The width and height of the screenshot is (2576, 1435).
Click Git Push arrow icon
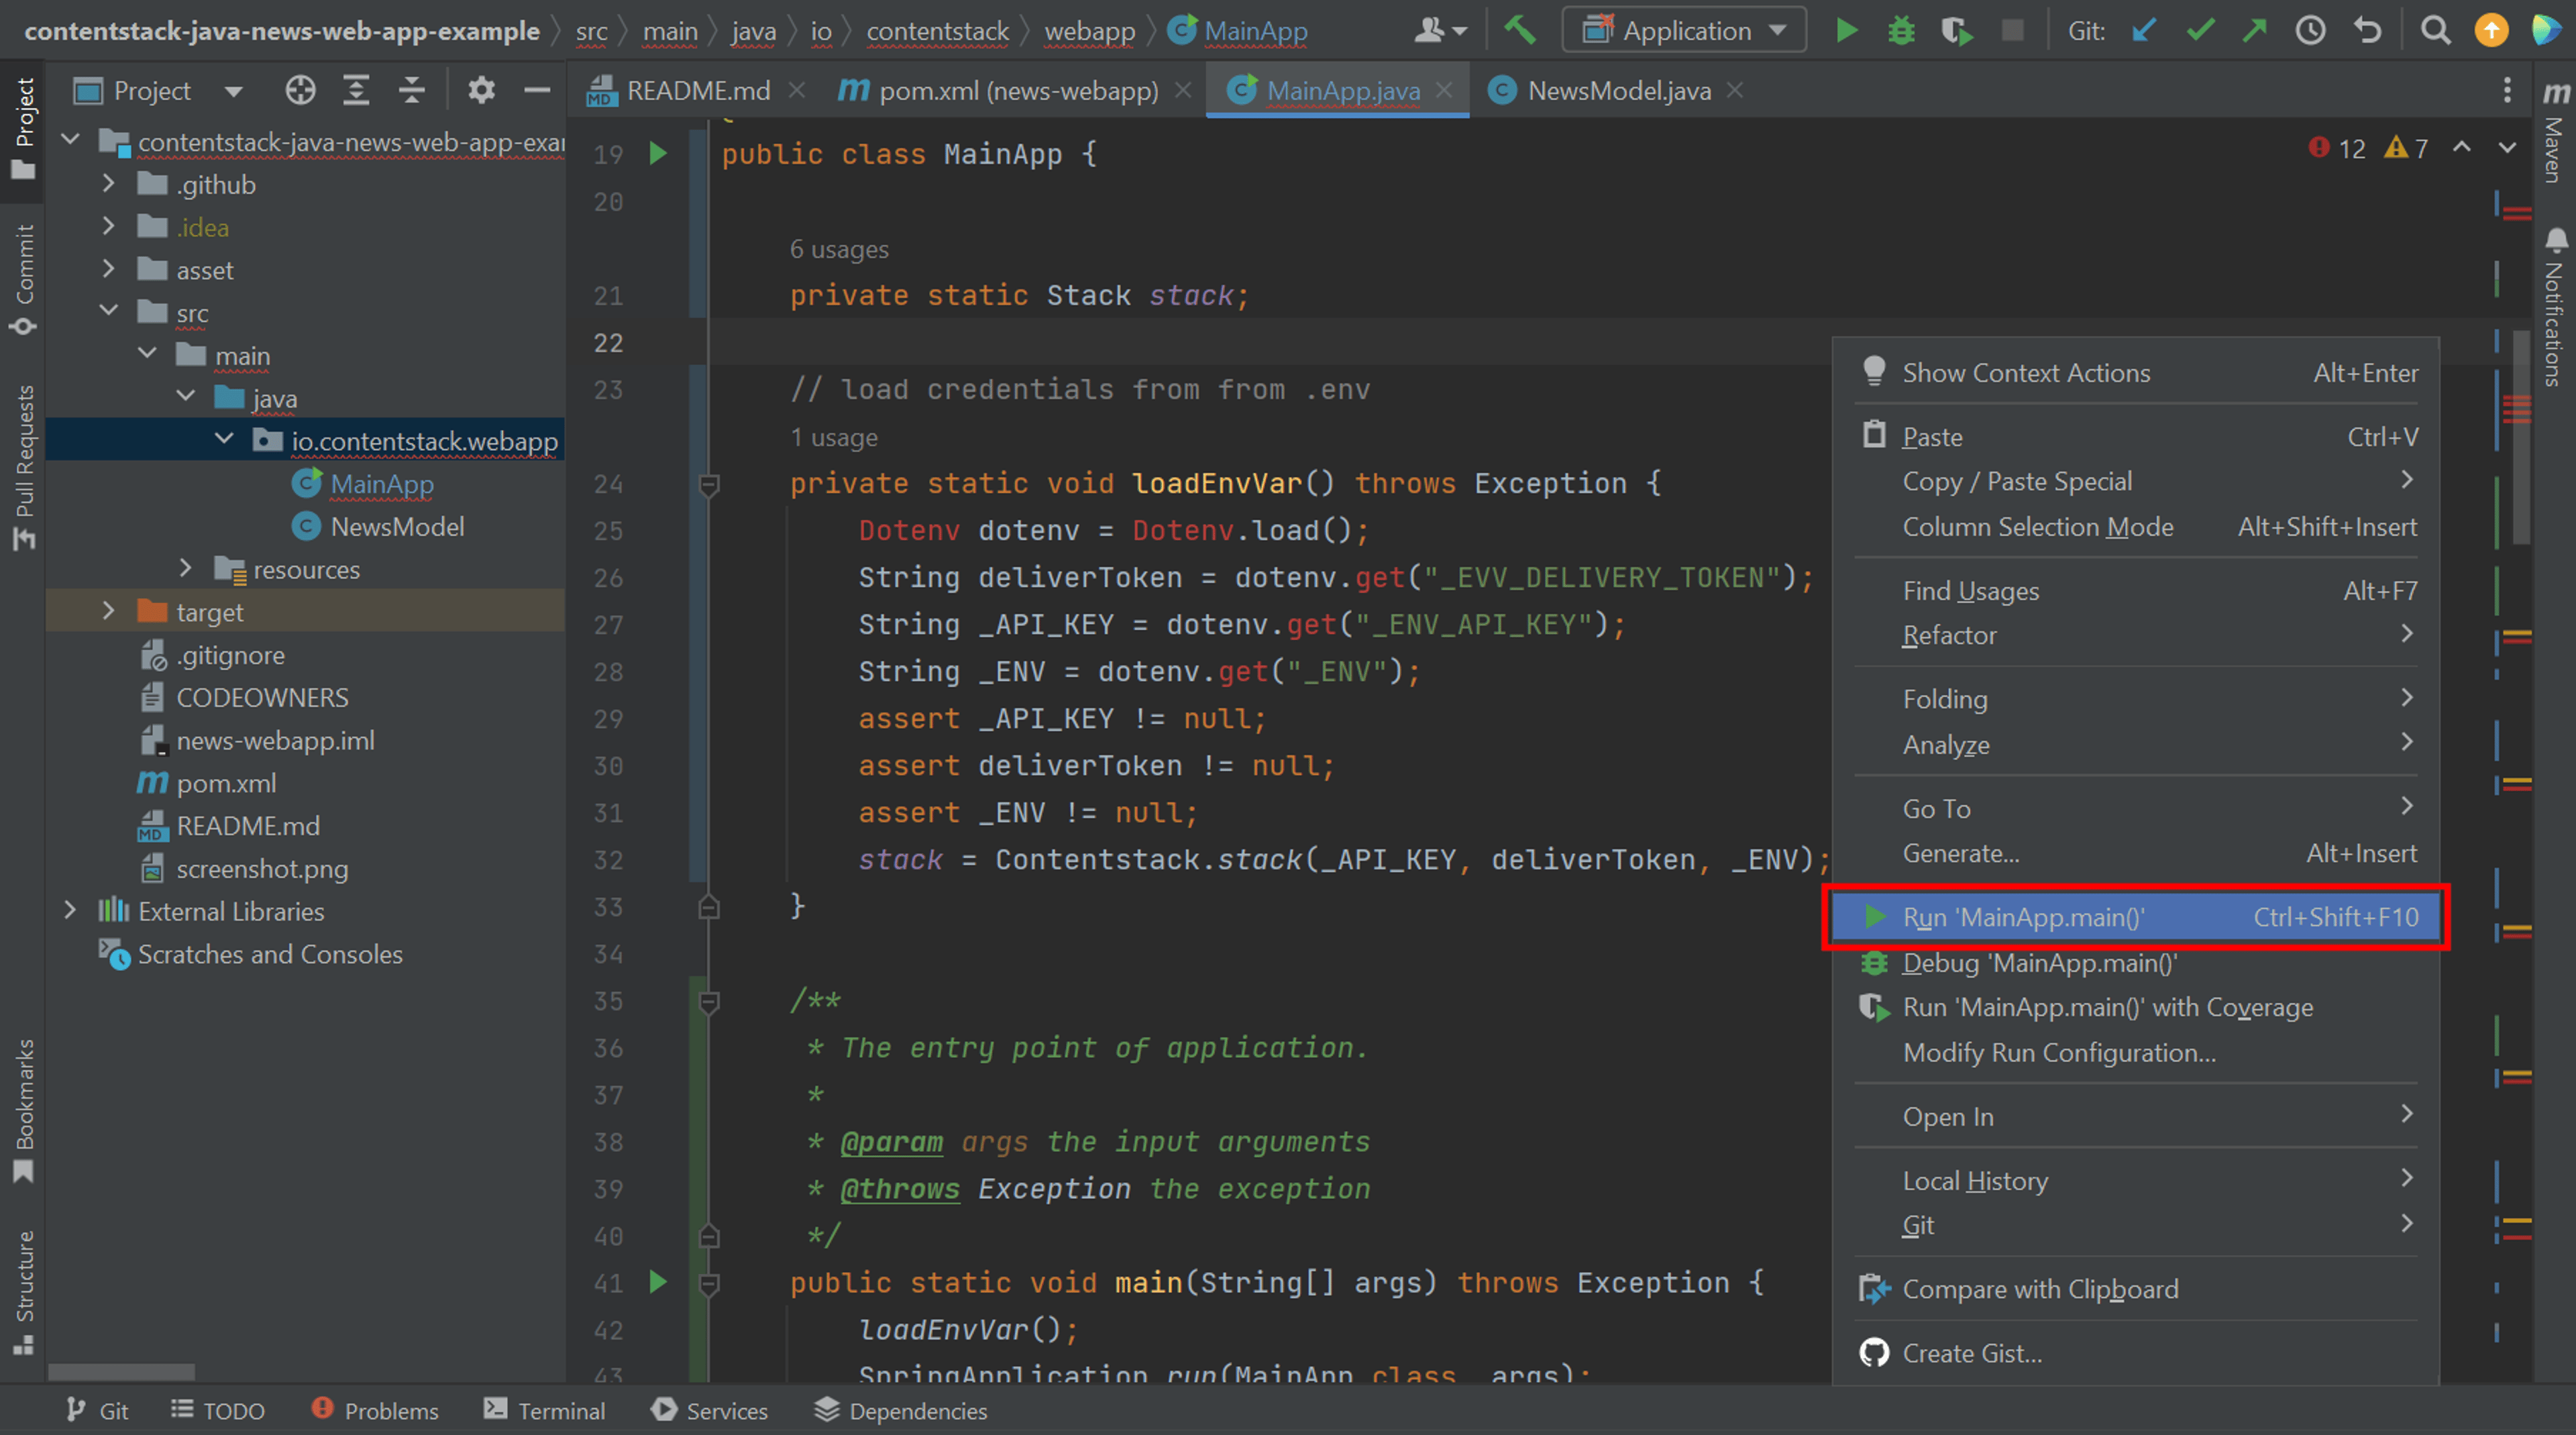click(x=2254, y=30)
